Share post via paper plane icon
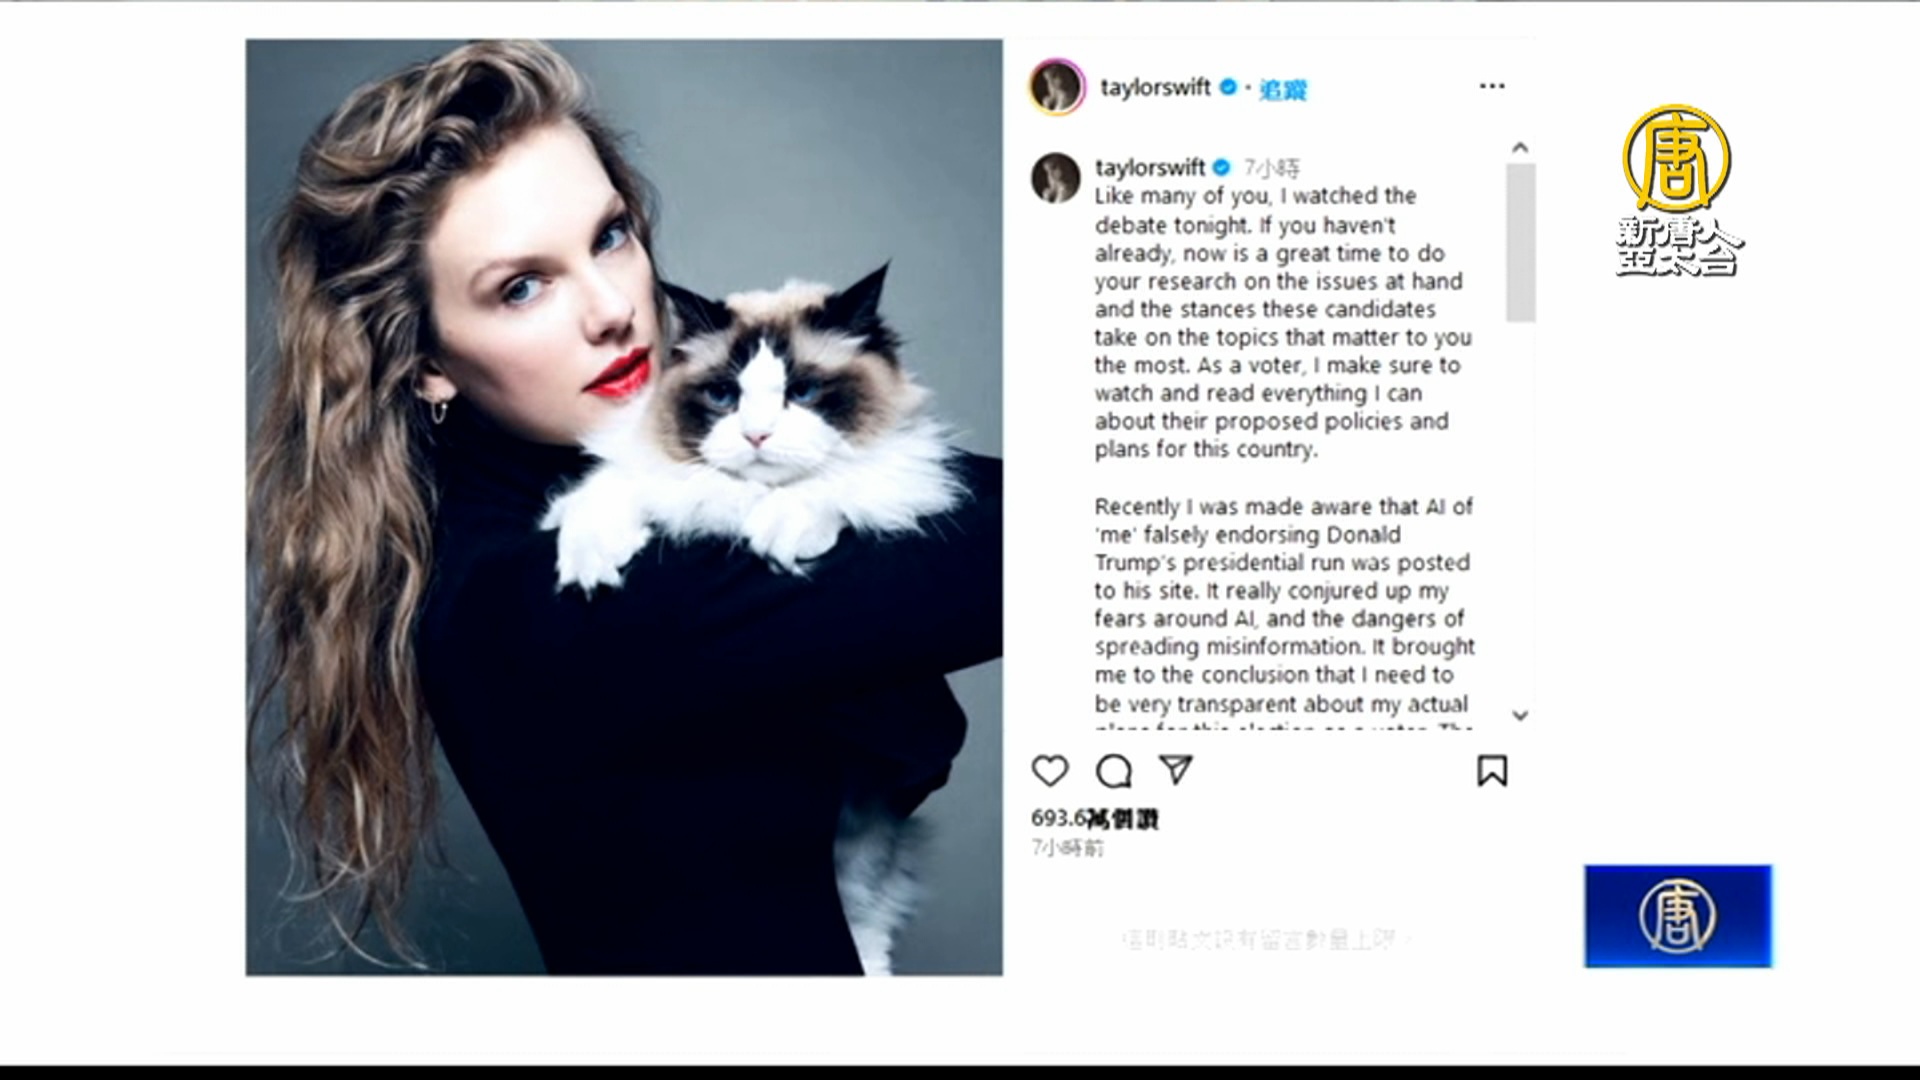Screen dimensions: 1920x1080 pos(1176,769)
